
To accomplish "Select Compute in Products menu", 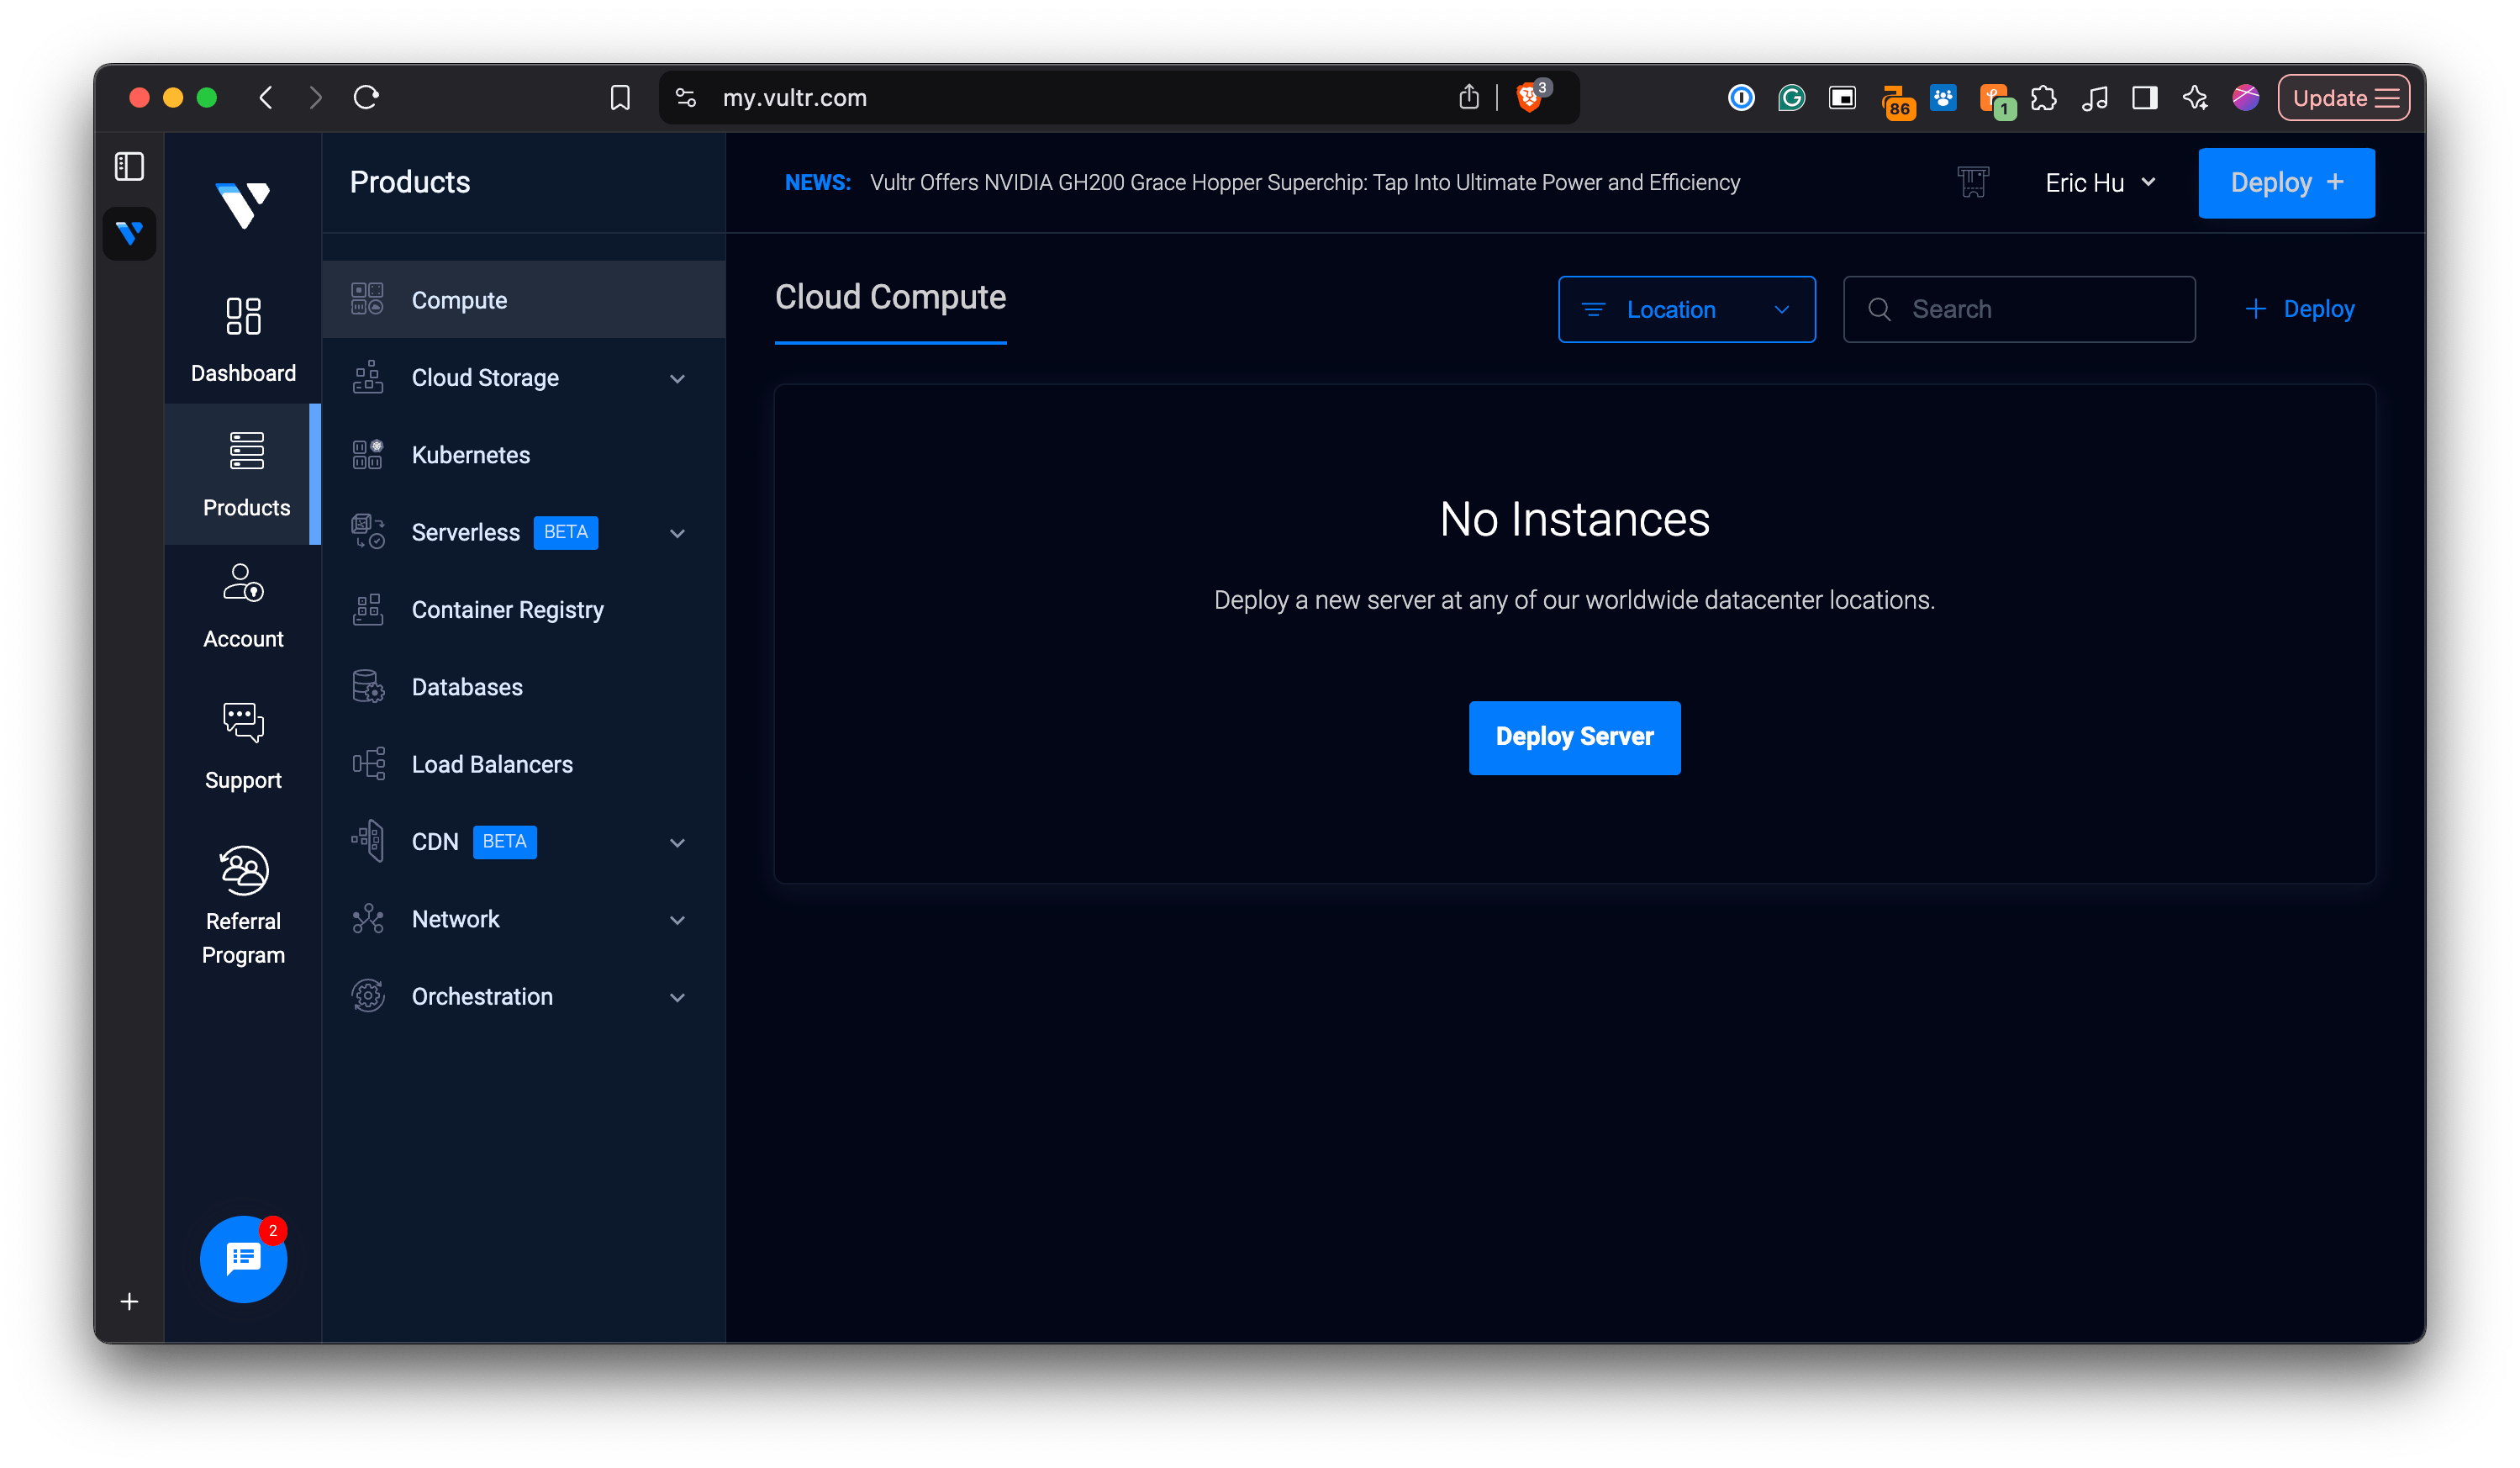I will 523,299.
